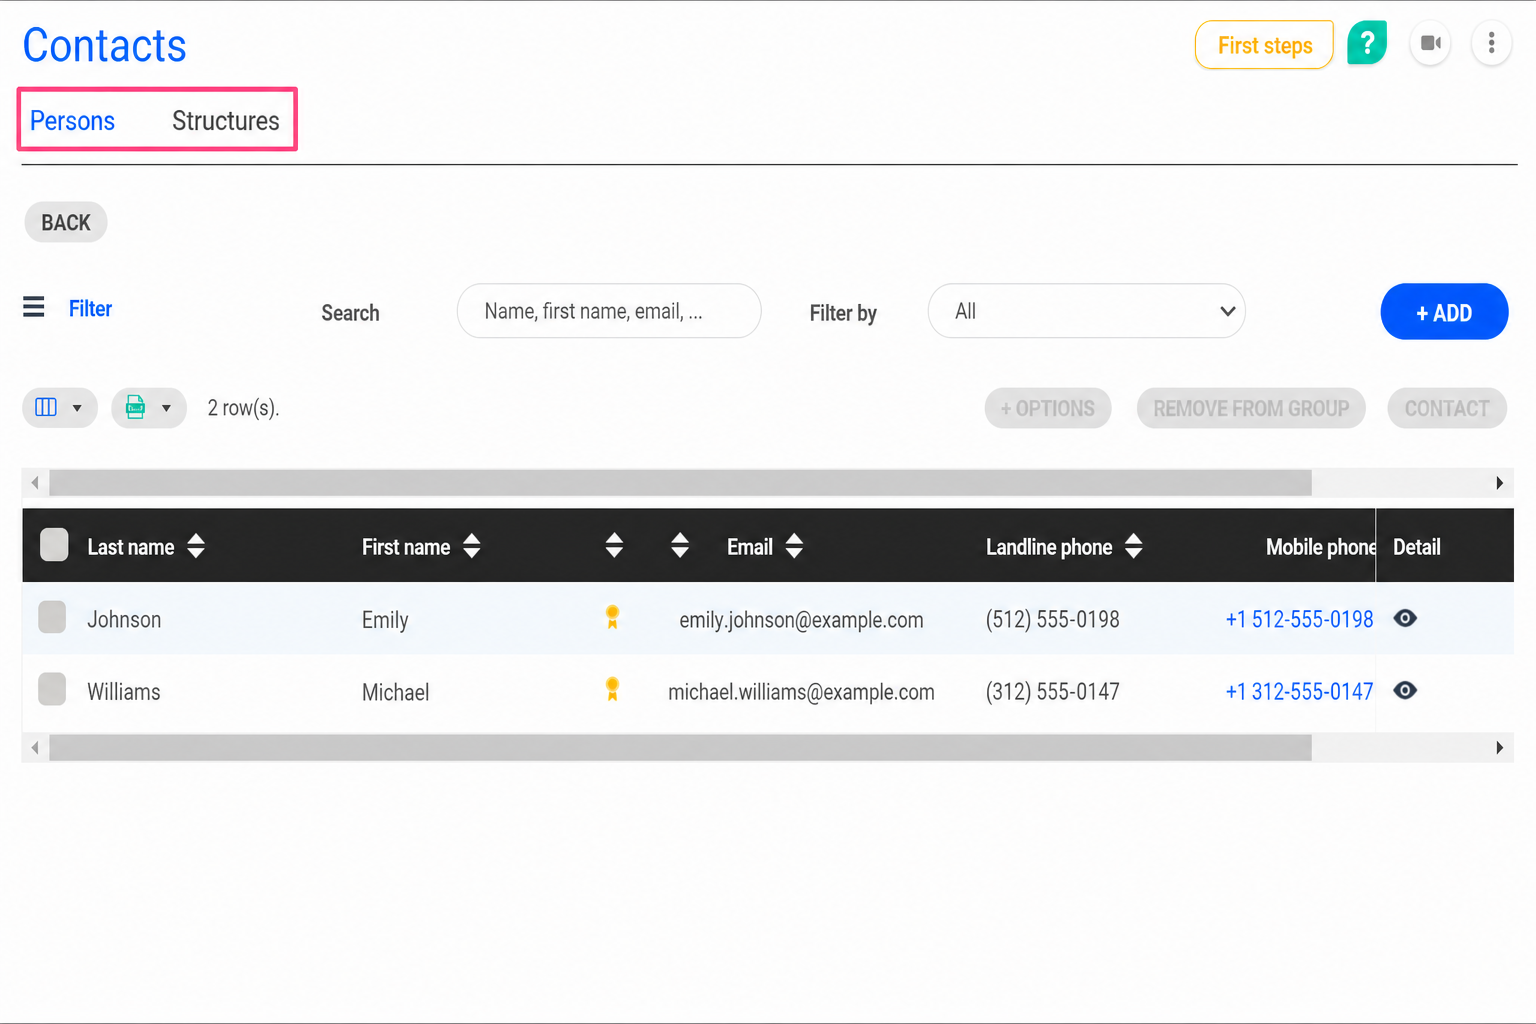Screen dimensions: 1536x1024
Task: Click the hamburger Filter menu icon
Action: pyautogui.click(x=34, y=307)
